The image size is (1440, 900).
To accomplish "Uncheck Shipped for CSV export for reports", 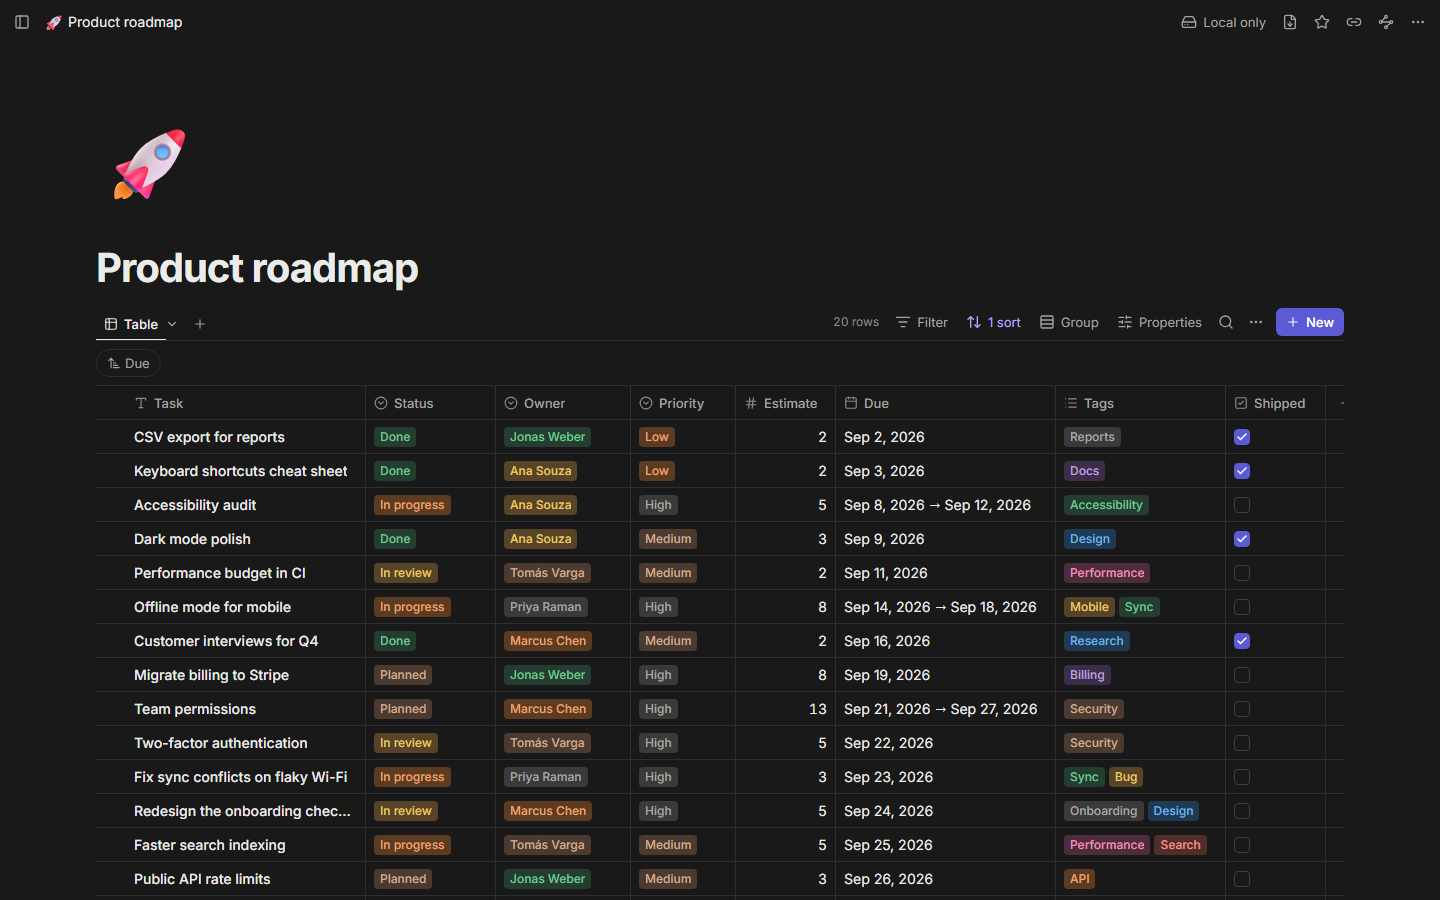I will point(1242,437).
